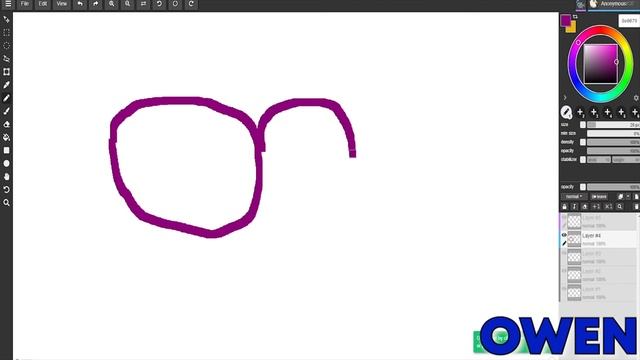Screen dimensions: 640x360
Task: Add brush preset in slot 4
Action: (x=608, y=112)
